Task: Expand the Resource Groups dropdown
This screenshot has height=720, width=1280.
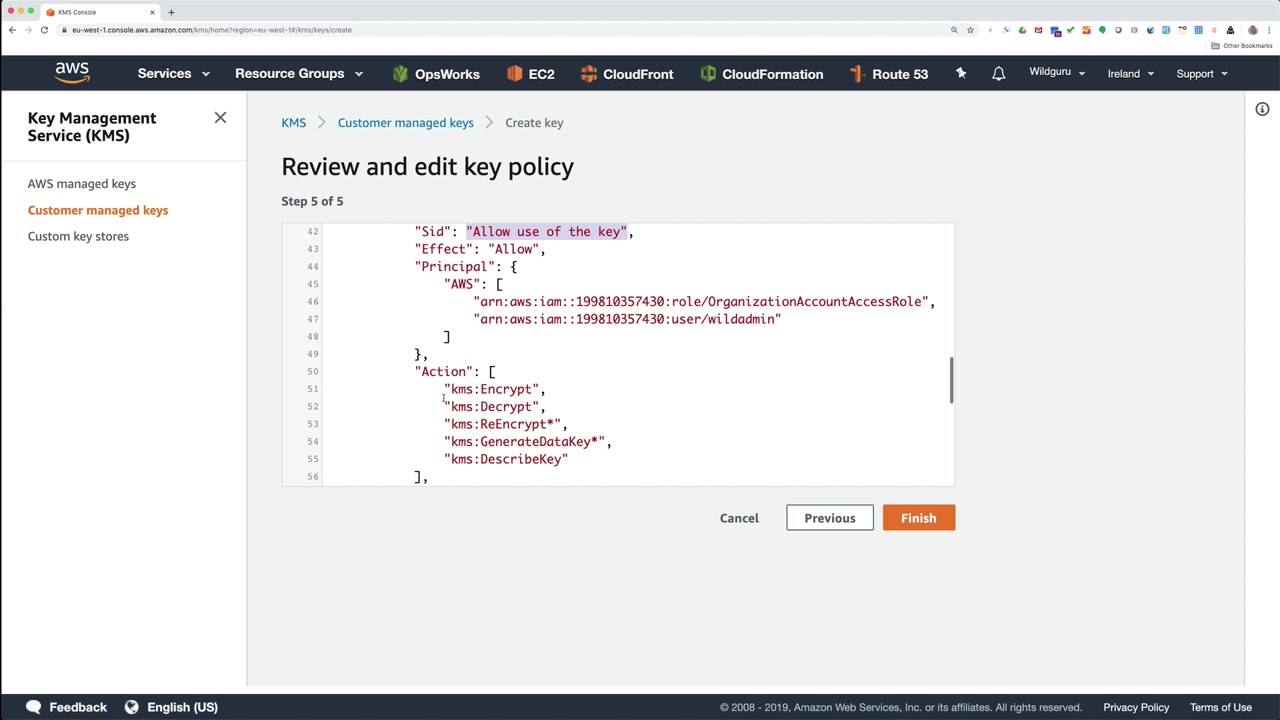Action: [298, 74]
